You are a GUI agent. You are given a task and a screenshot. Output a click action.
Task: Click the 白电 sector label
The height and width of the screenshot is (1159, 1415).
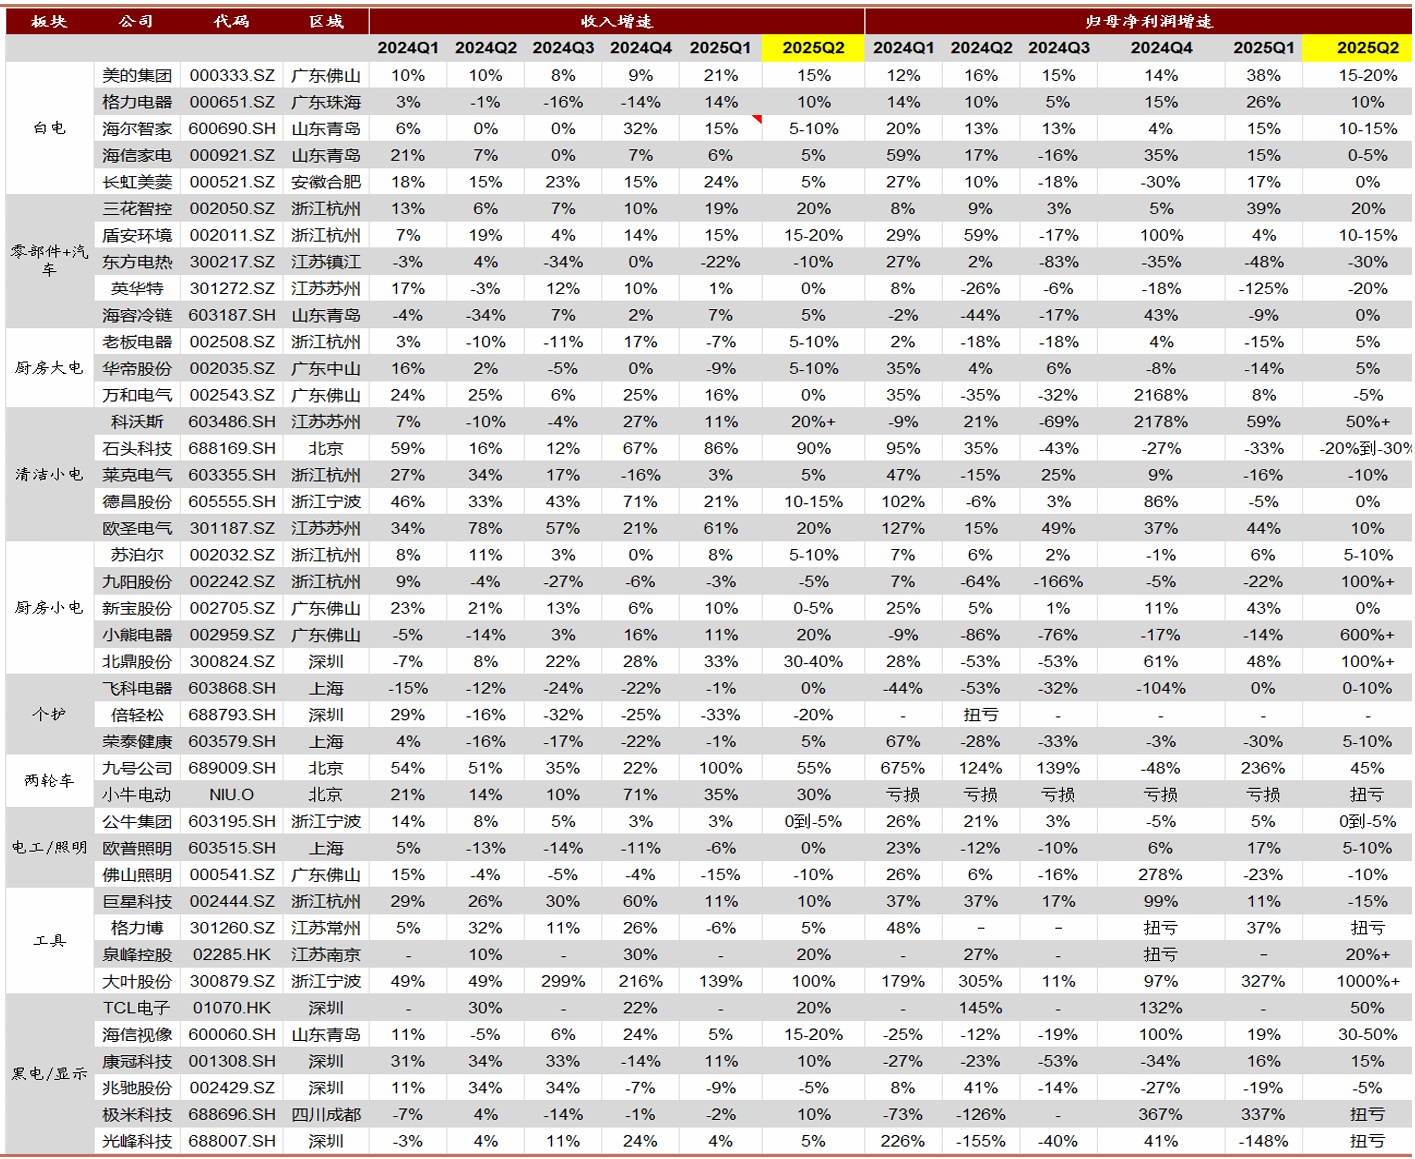pyautogui.click(x=49, y=128)
